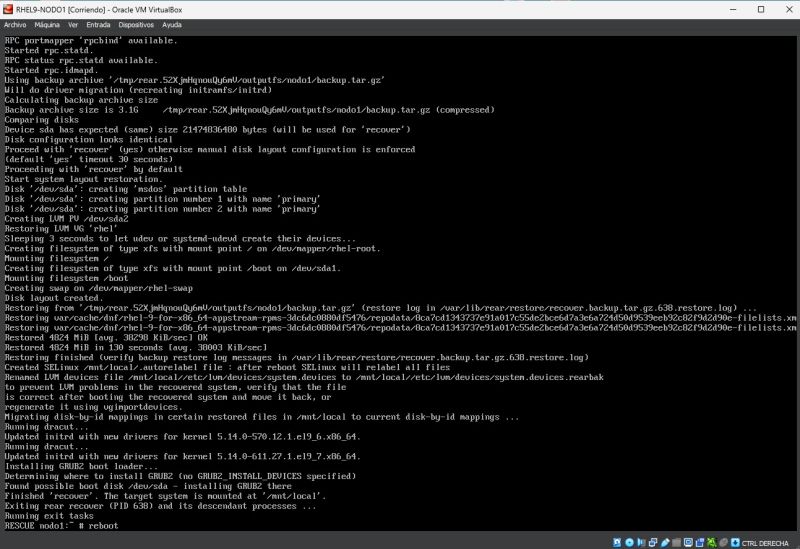Click 'Disk configuration looks identical' line
This screenshot has height=549, width=800.
89,140
